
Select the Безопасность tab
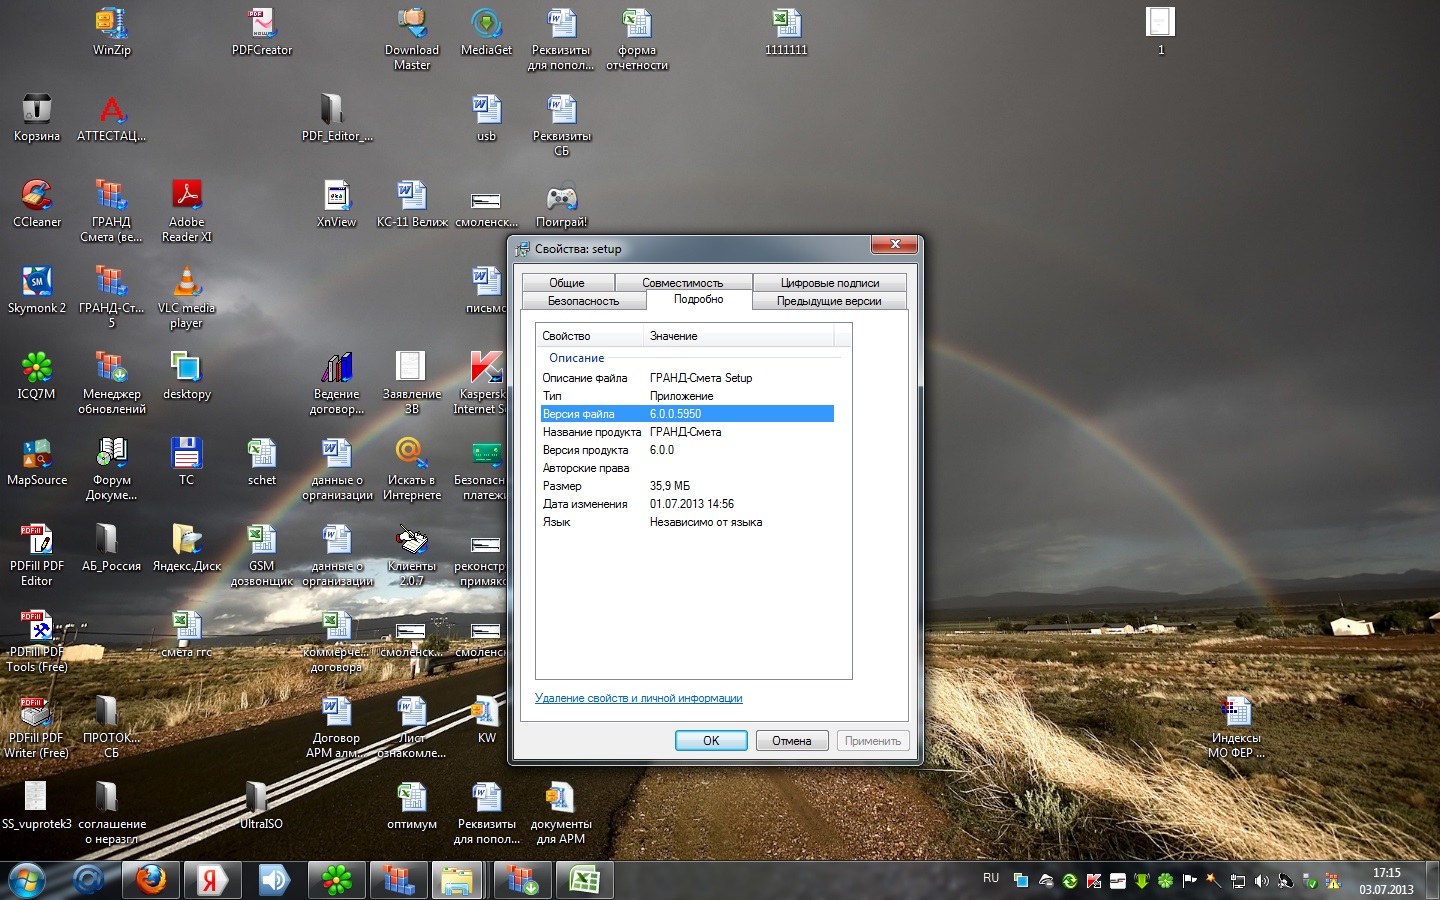pos(584,301)
